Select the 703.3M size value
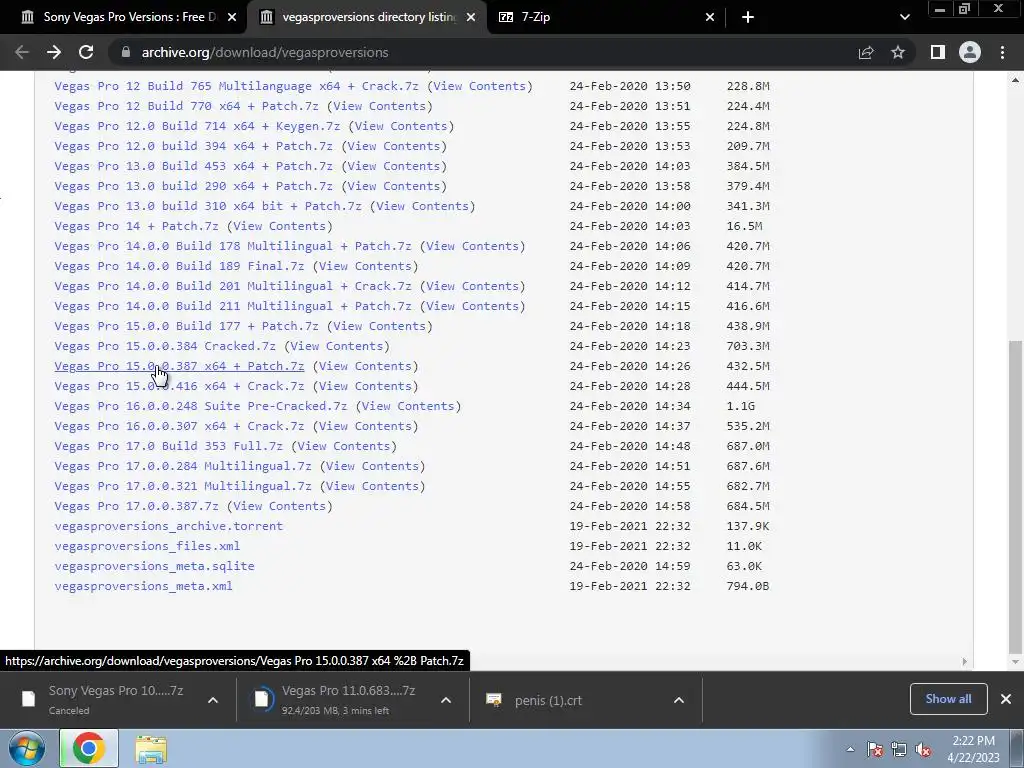Viewport: 1024px width, 768px height. (748, 346)
